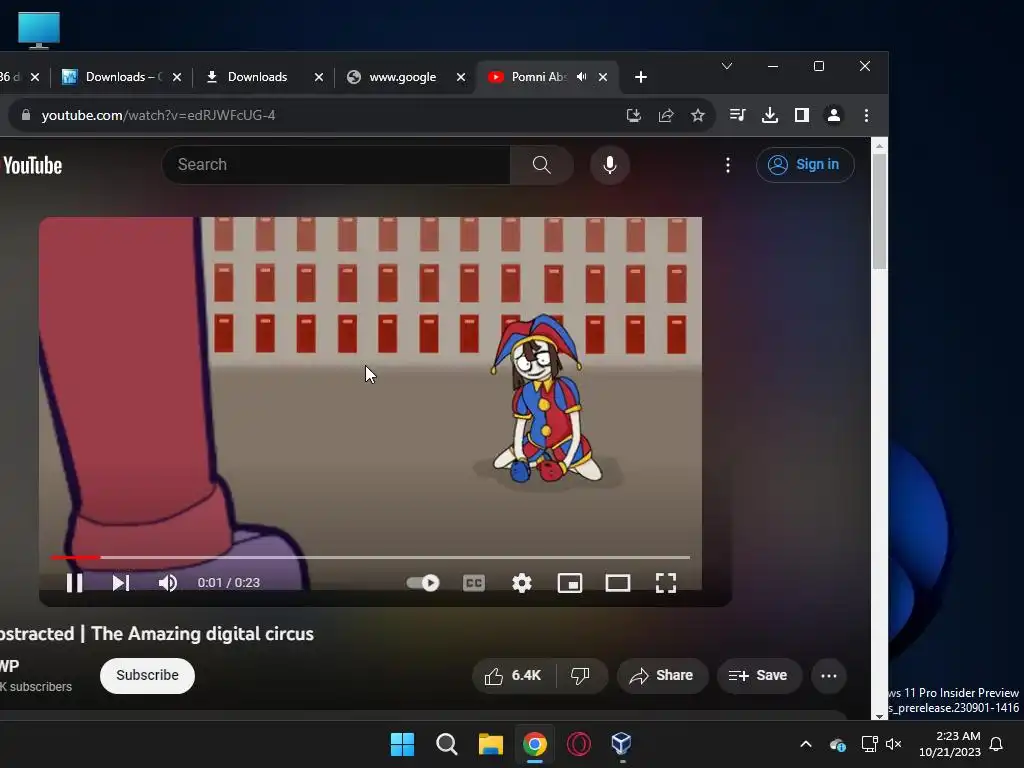Screen dimensions: 1024x768
Task: Click the search magnifier button
Action: (541, 165)
